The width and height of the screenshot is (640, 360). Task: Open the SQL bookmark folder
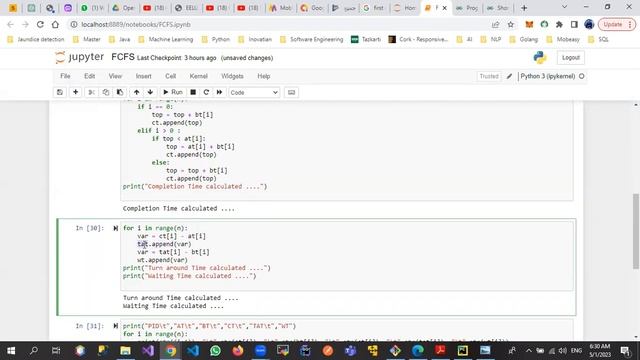click(x=599, y=40)
